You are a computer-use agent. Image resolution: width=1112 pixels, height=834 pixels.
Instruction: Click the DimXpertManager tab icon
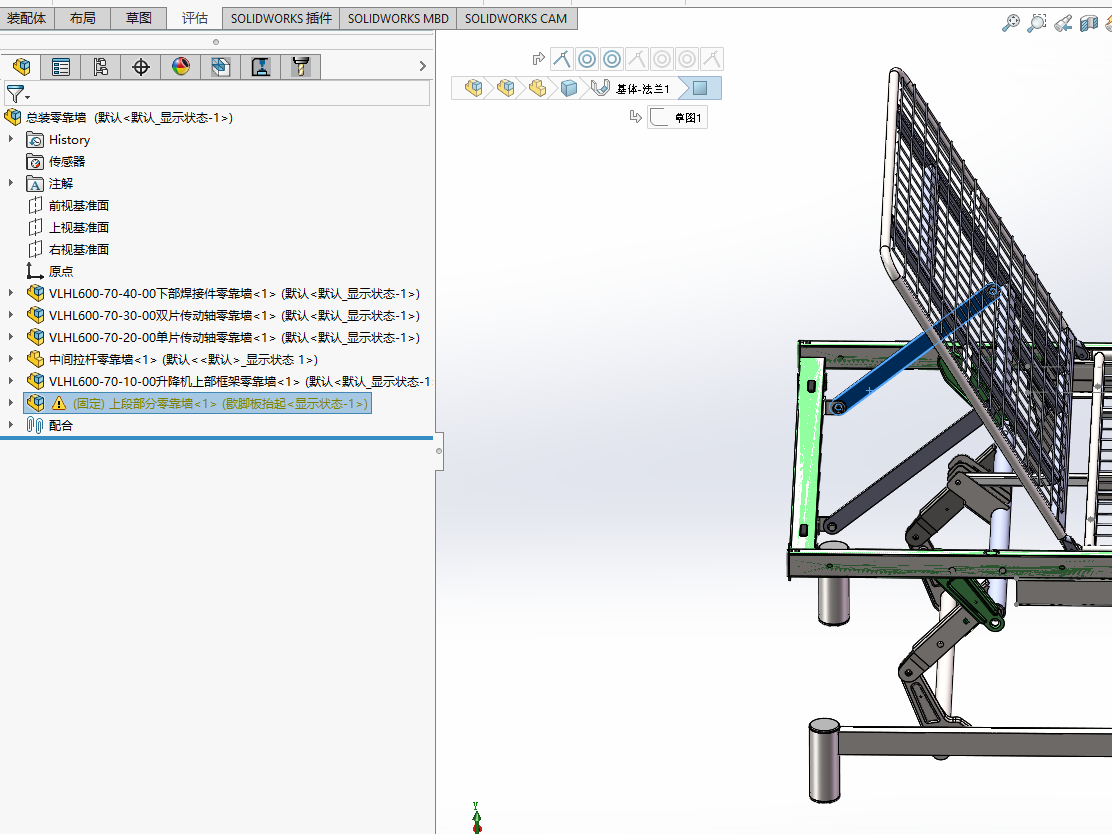140,66
